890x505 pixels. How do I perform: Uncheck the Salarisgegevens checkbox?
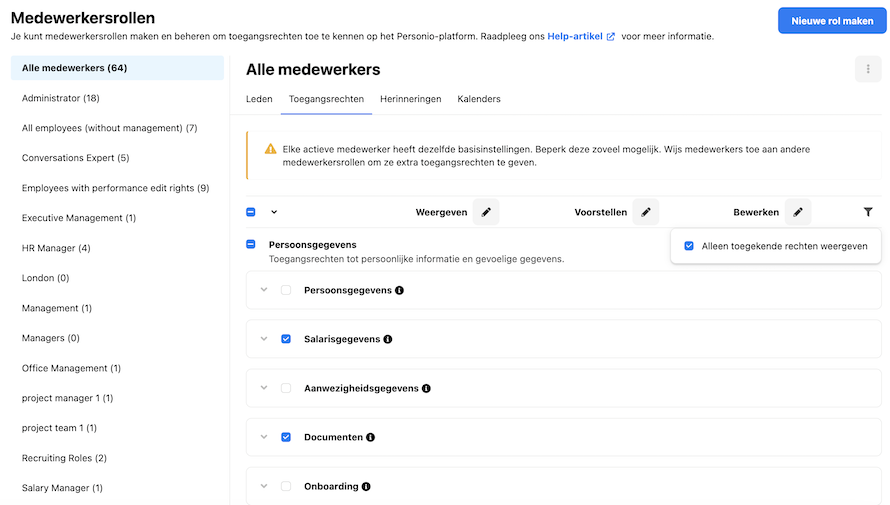(286, 339)
